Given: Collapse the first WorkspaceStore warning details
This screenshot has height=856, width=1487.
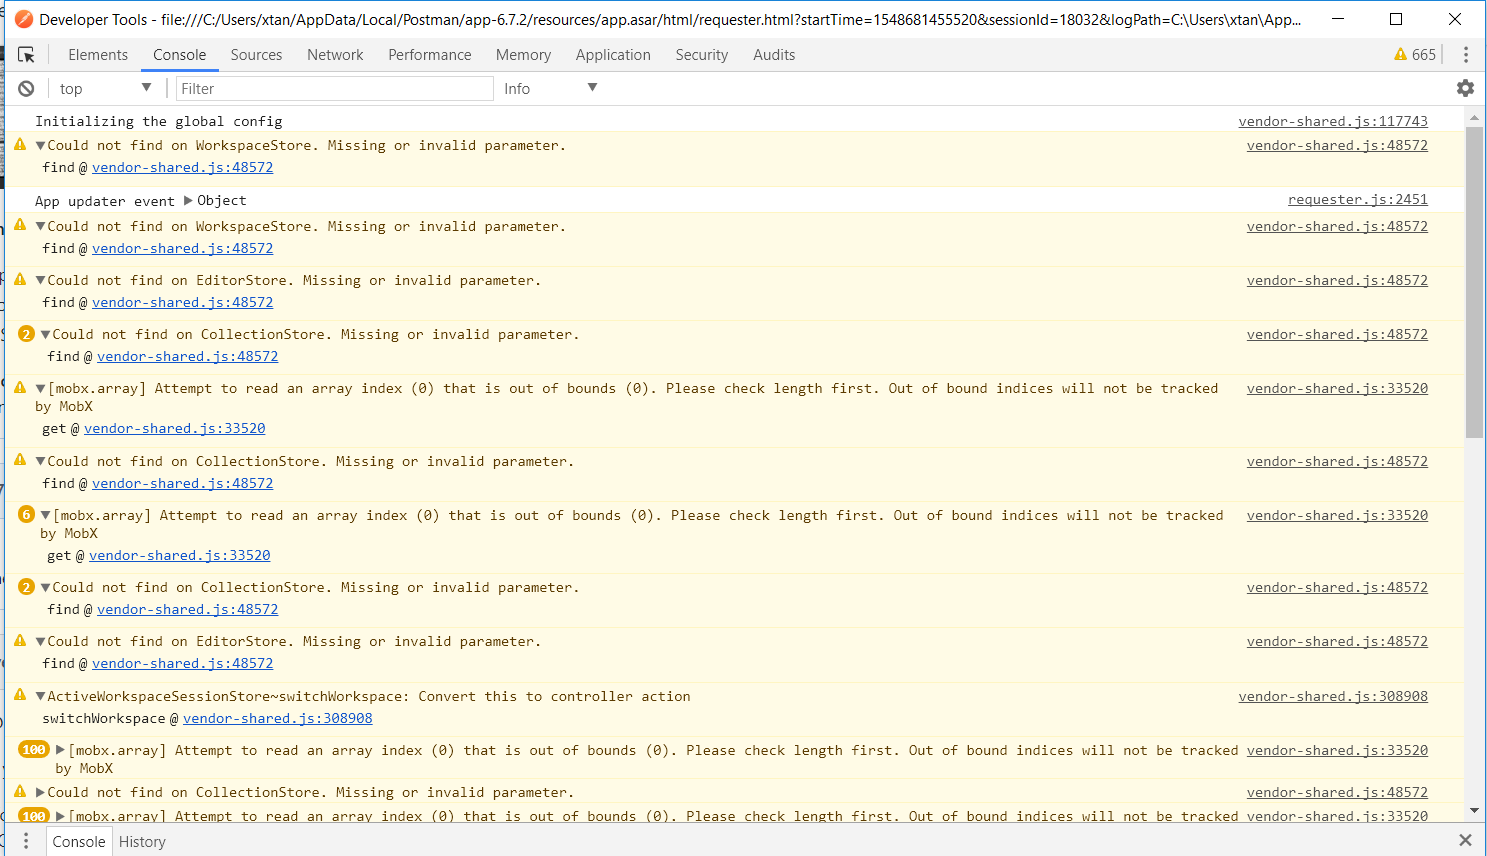Looking at the screenshot, I should [x=39, y=144].
